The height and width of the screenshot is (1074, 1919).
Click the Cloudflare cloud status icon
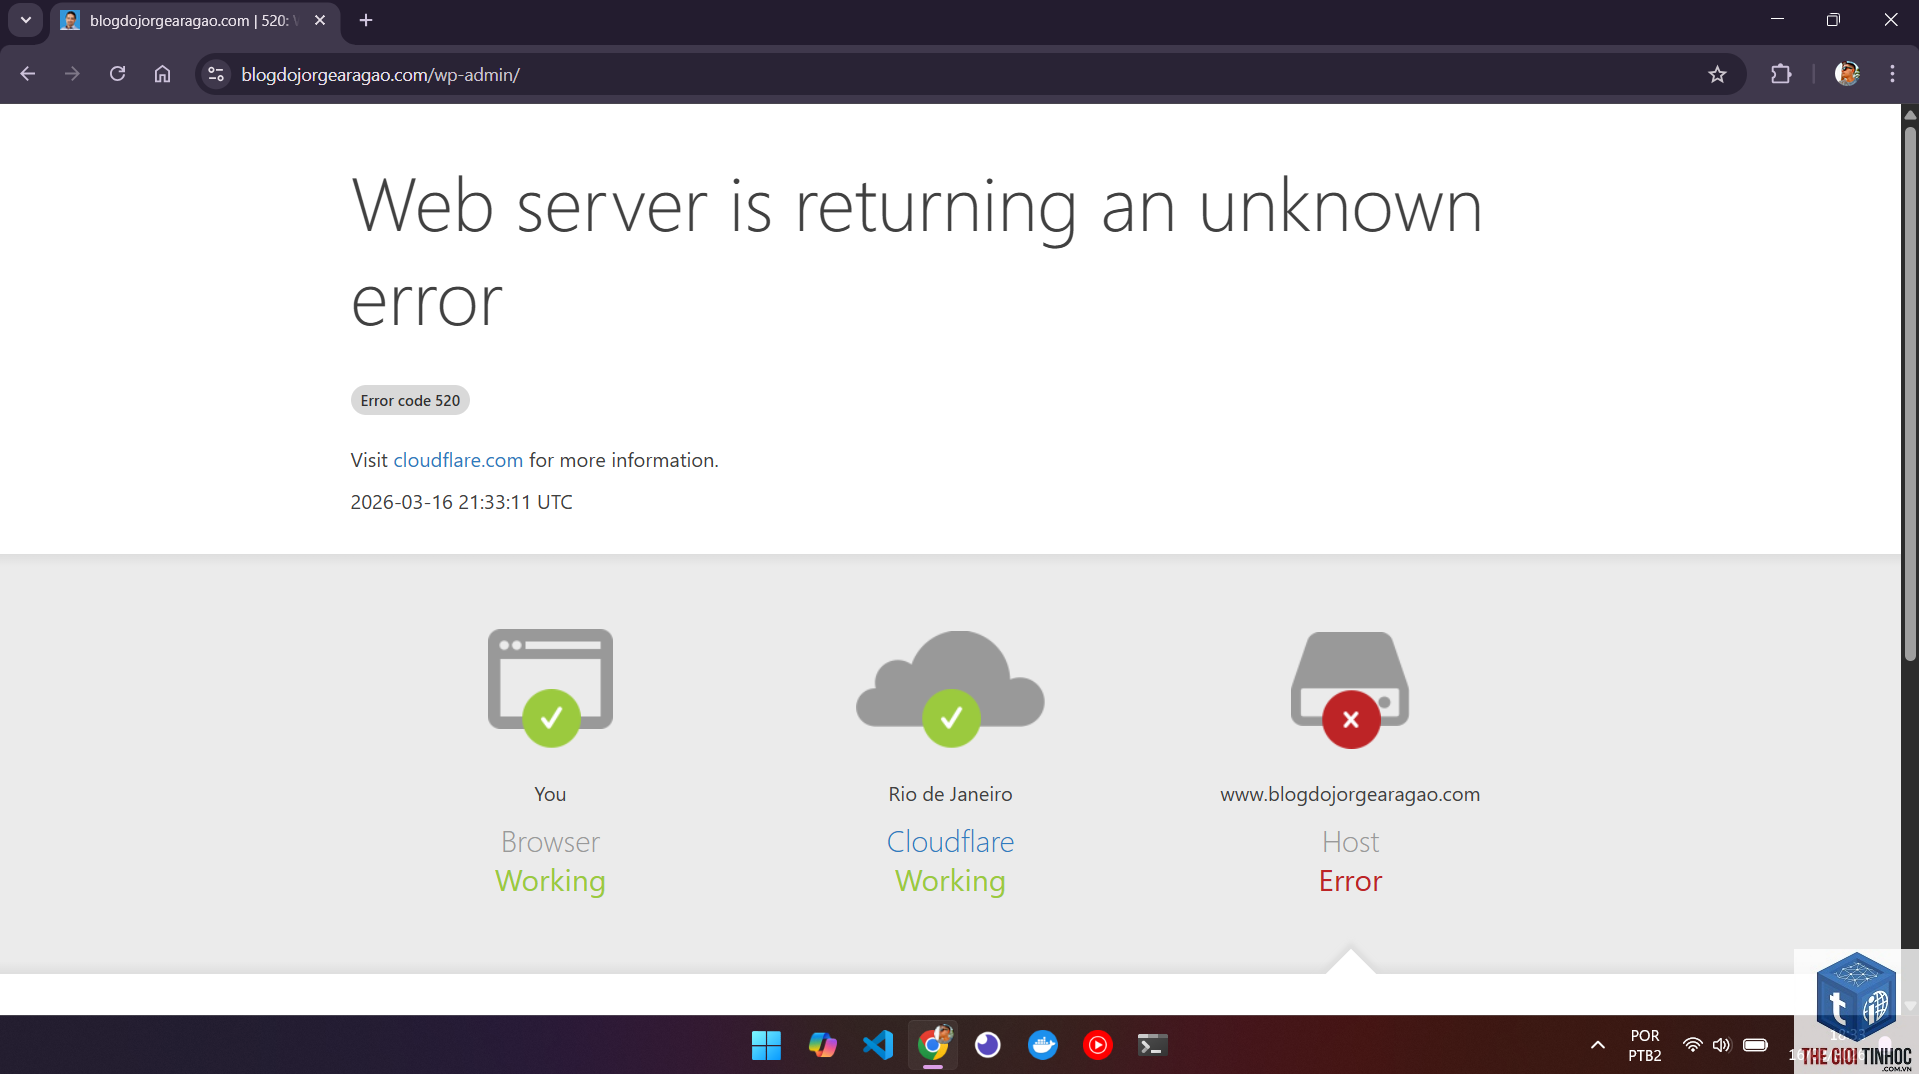[950, 688]
